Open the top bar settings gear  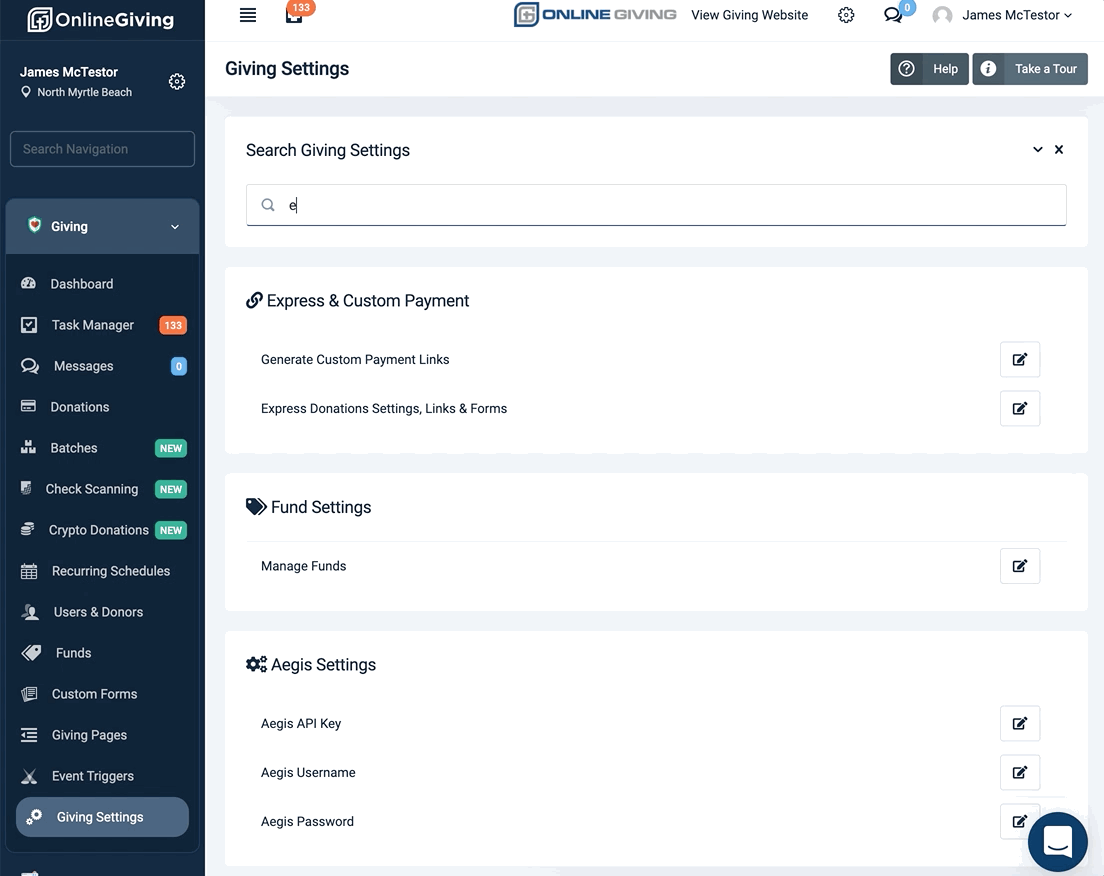click(846, 15)
